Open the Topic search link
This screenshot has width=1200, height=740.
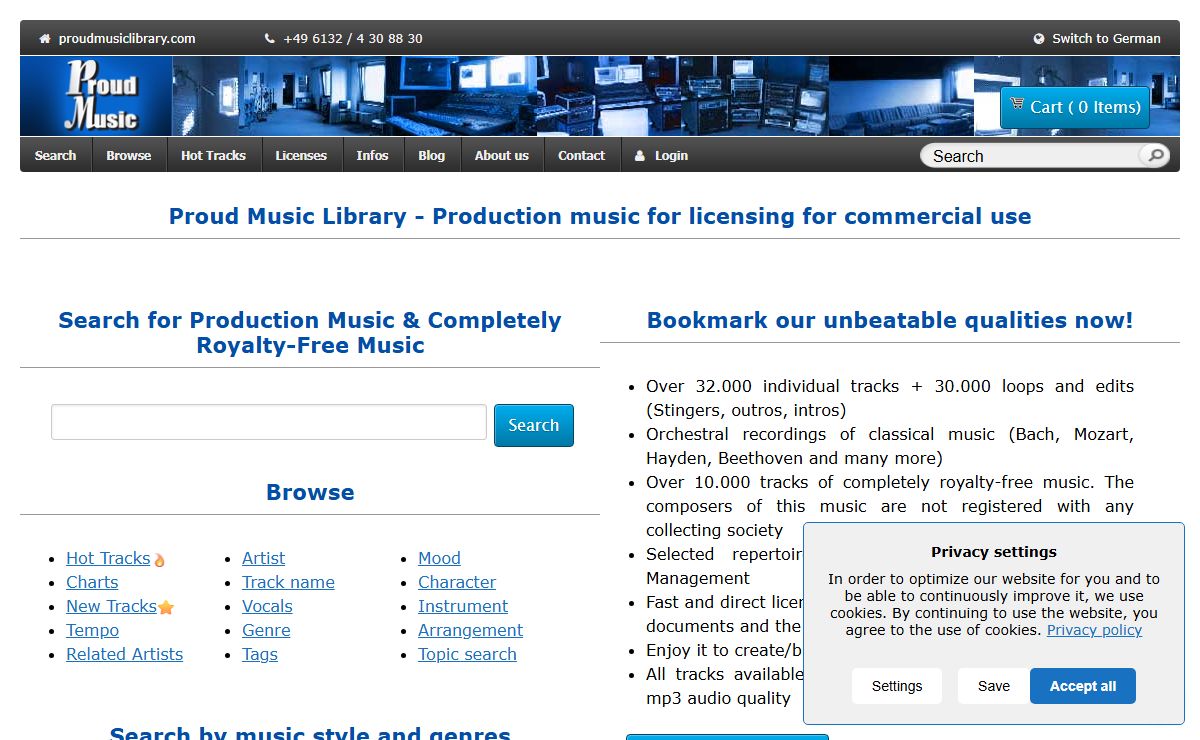[467, 654]
